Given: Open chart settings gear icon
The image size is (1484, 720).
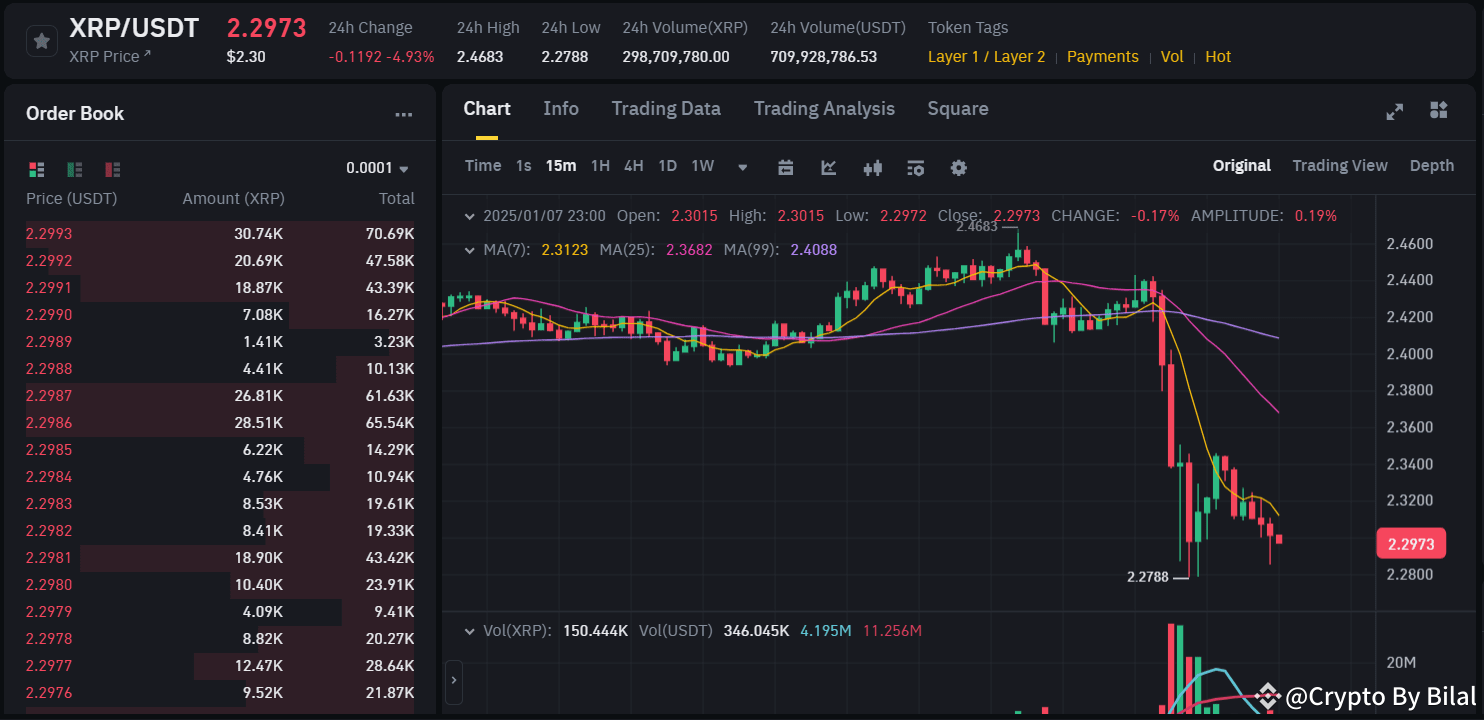Looking at the screenshot, I should pos(958,167).
